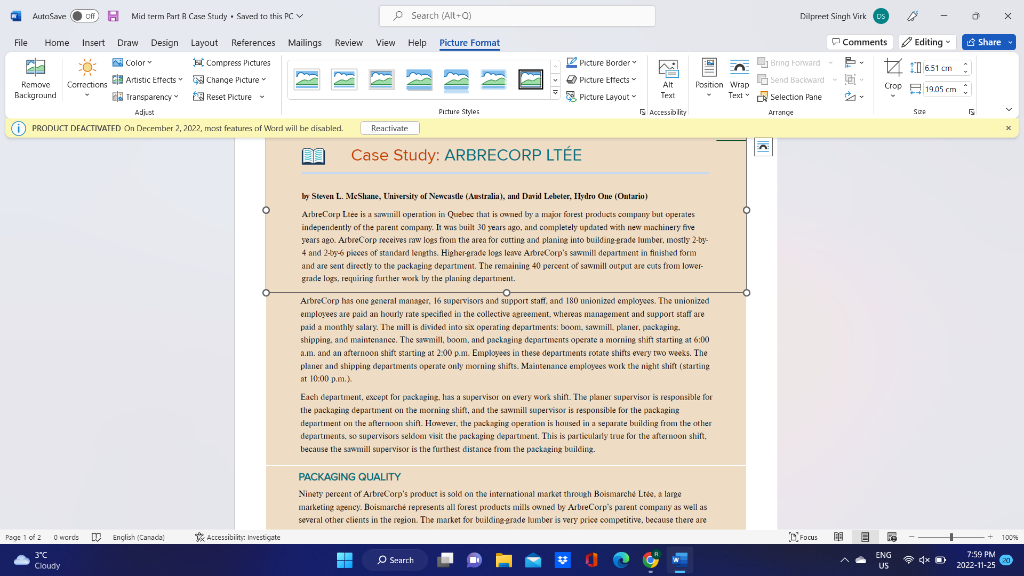Open Rotate objects menu
The image size is (1024, 576).
[x=854, y=97]
